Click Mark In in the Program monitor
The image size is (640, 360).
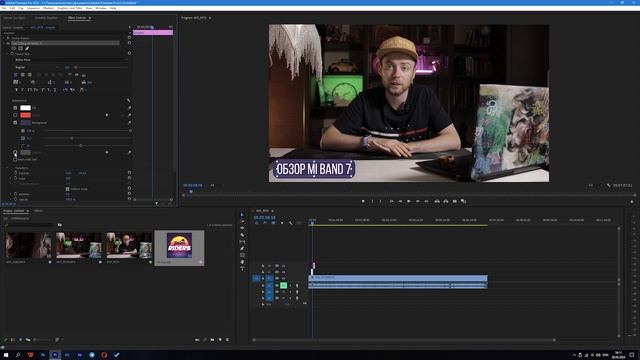(372, 201)
